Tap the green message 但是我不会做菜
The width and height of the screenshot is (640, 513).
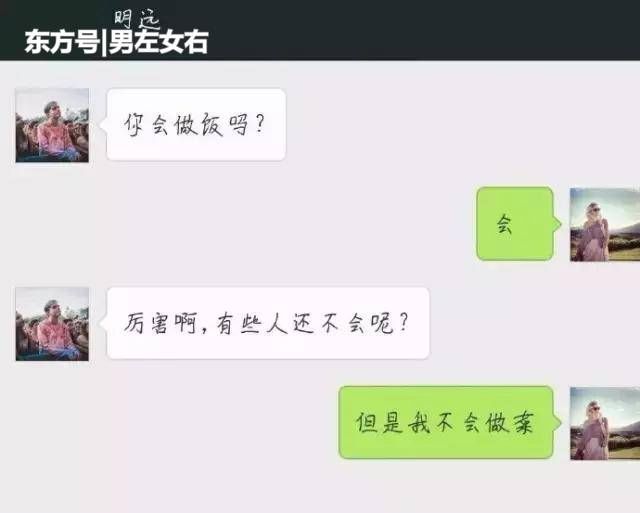click(x=446, y=422)
